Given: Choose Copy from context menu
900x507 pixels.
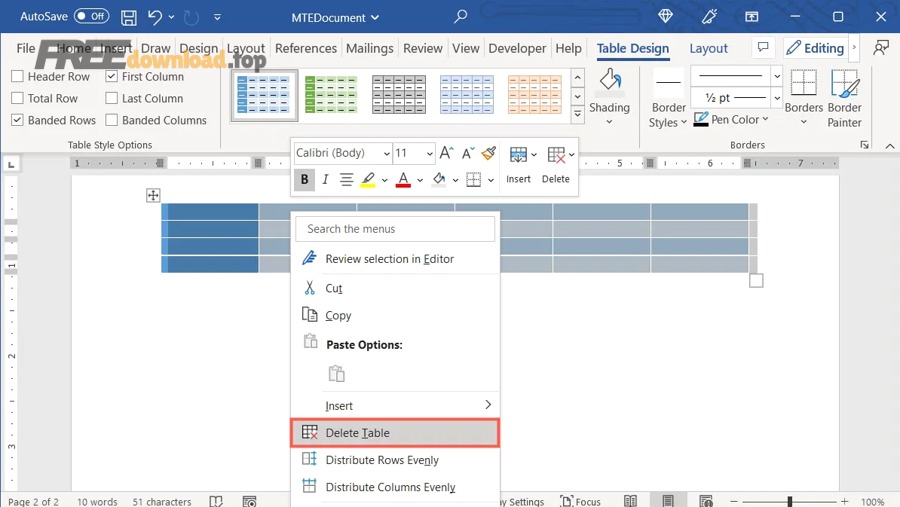Looking at the screenshot, I should [395, 315].
